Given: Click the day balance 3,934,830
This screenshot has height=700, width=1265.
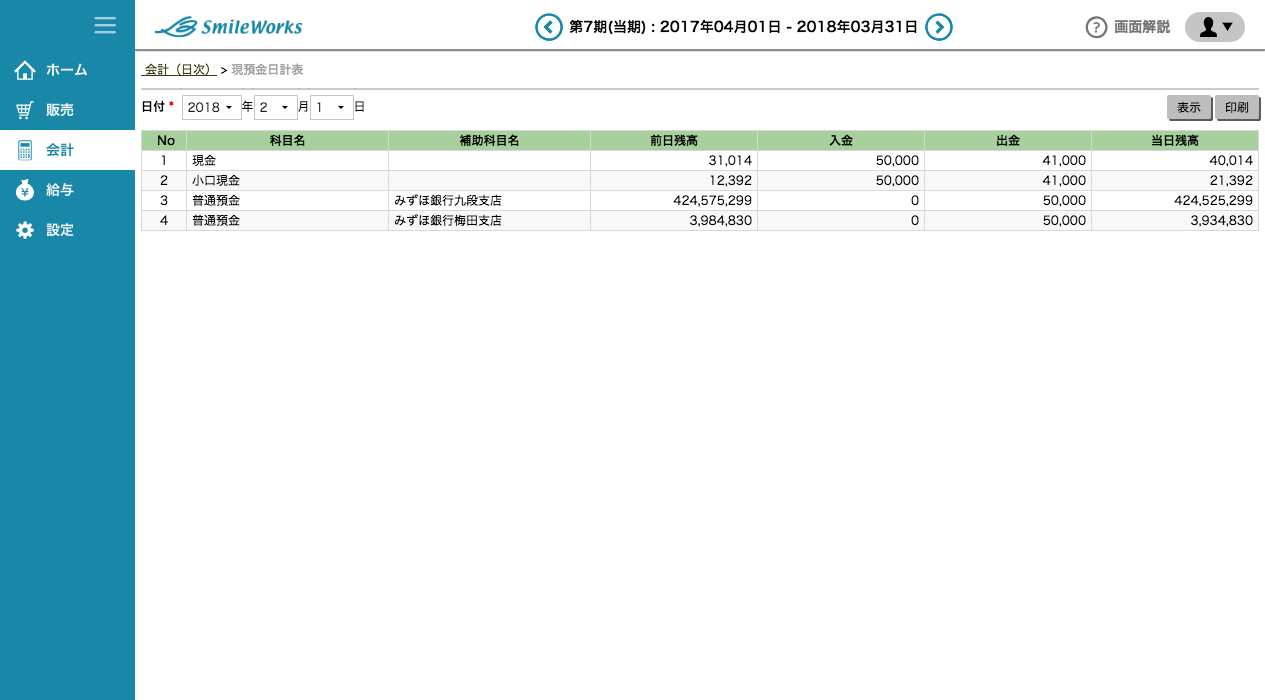Looking at the screenshot, I should [1175, 221].
